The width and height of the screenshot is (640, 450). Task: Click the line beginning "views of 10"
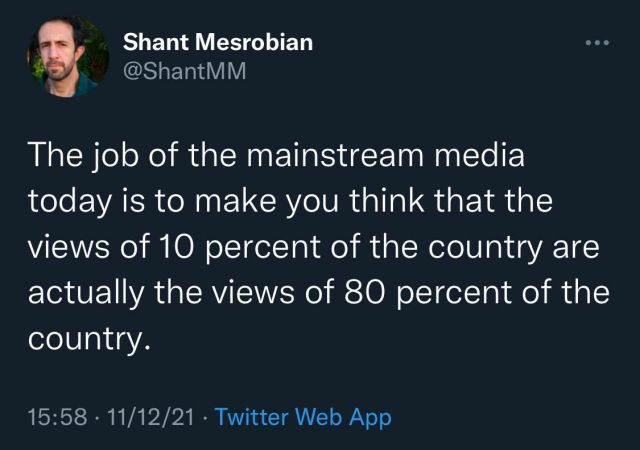[313, 249]
